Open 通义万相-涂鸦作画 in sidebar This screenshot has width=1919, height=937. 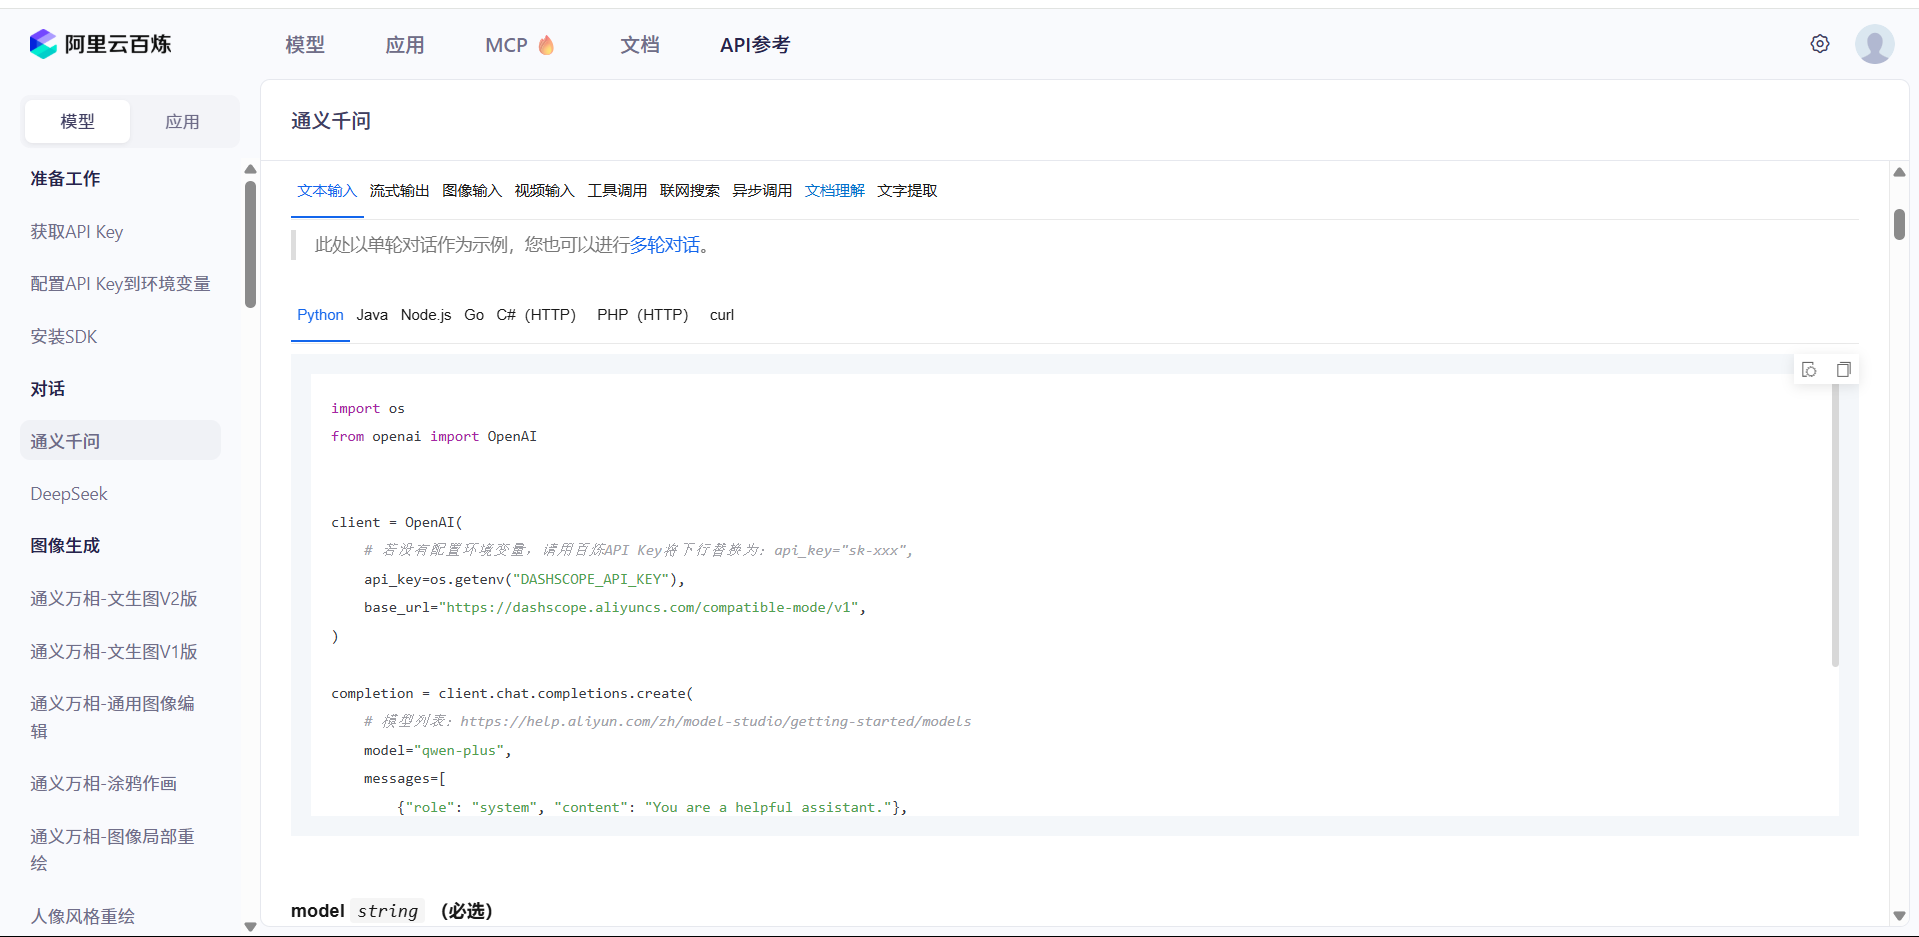[x=103, y=784]
